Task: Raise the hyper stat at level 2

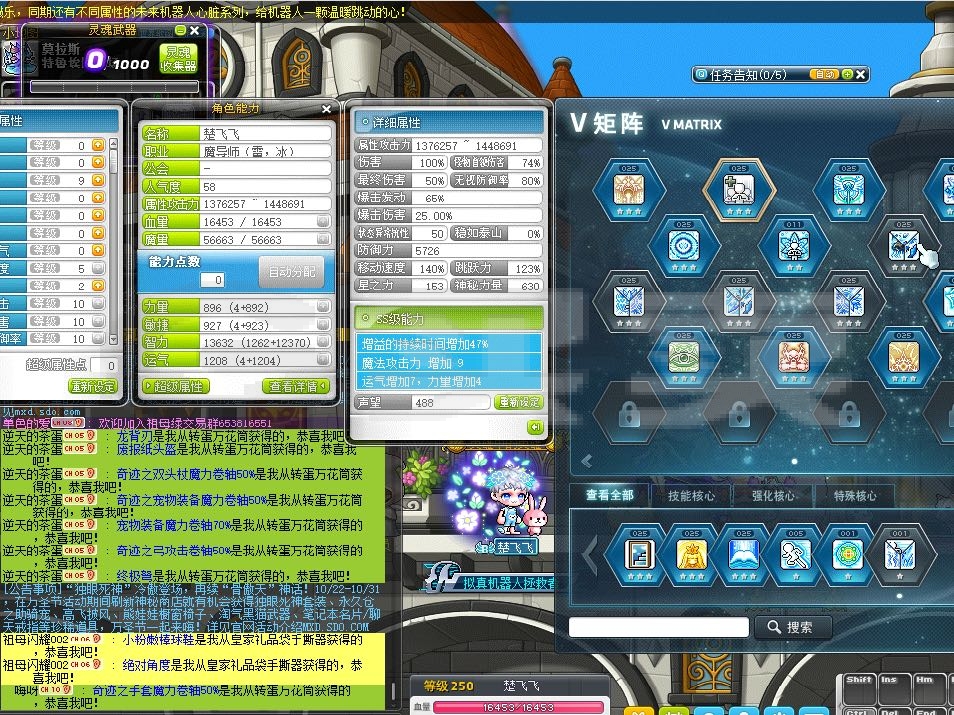Action: click(98, 285)
